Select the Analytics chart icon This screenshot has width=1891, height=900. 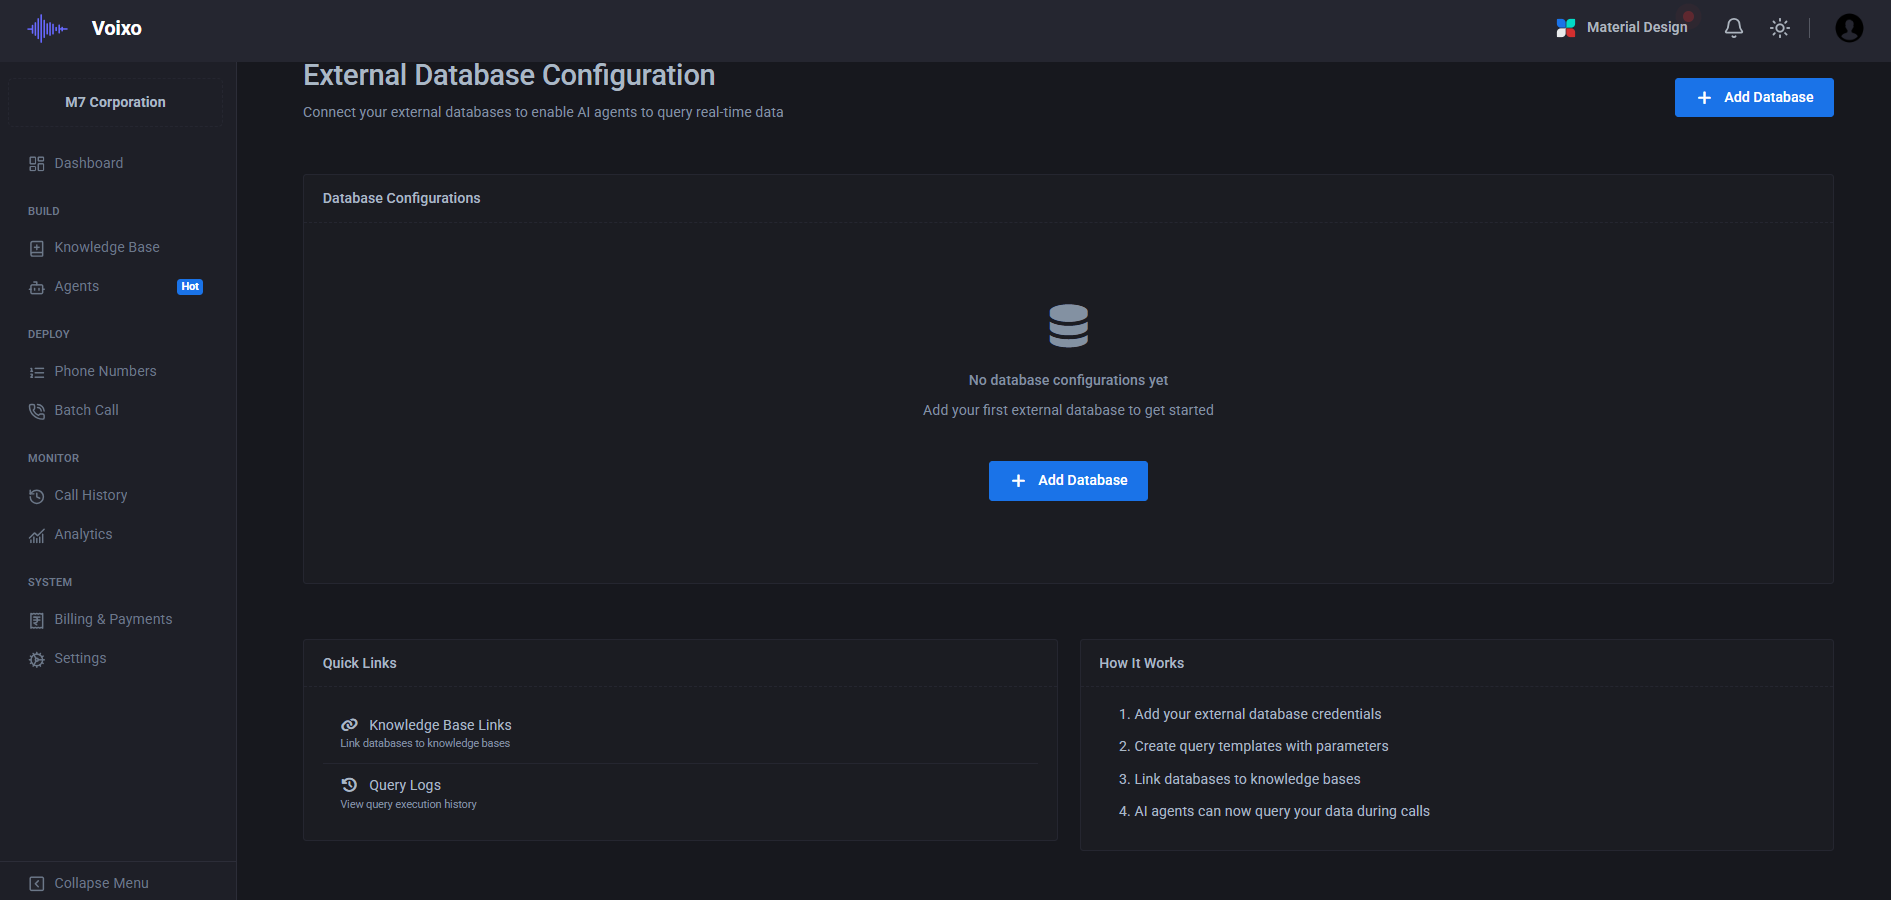pos(36,534)
